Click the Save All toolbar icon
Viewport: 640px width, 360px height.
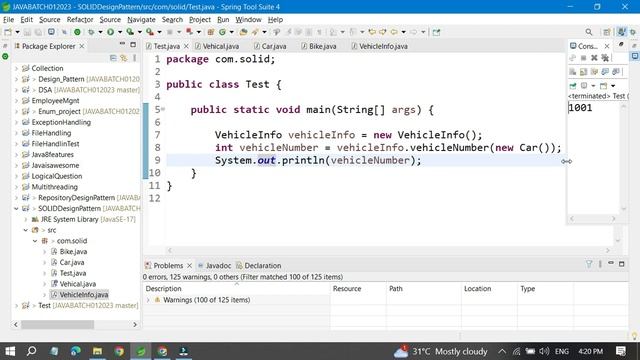(x=38, y=32)
